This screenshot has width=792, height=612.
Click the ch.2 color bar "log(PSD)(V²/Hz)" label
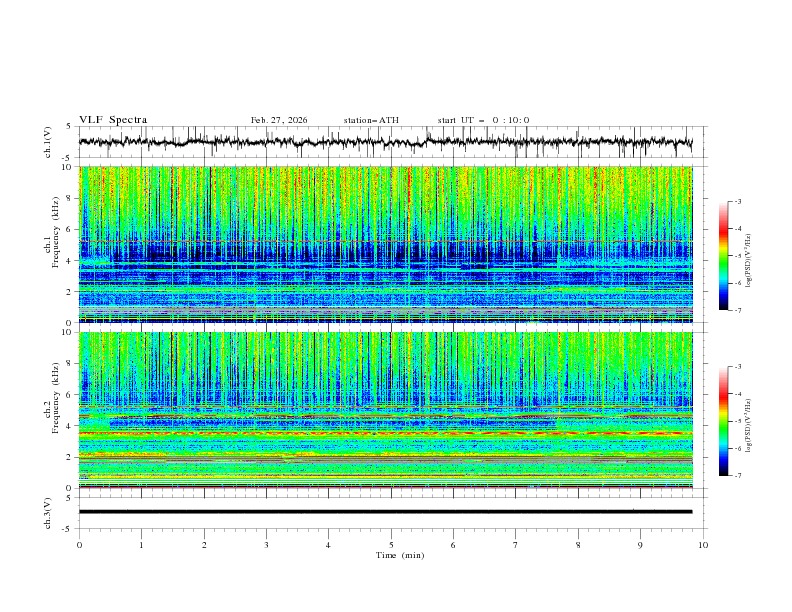click(x=749, y=426)
